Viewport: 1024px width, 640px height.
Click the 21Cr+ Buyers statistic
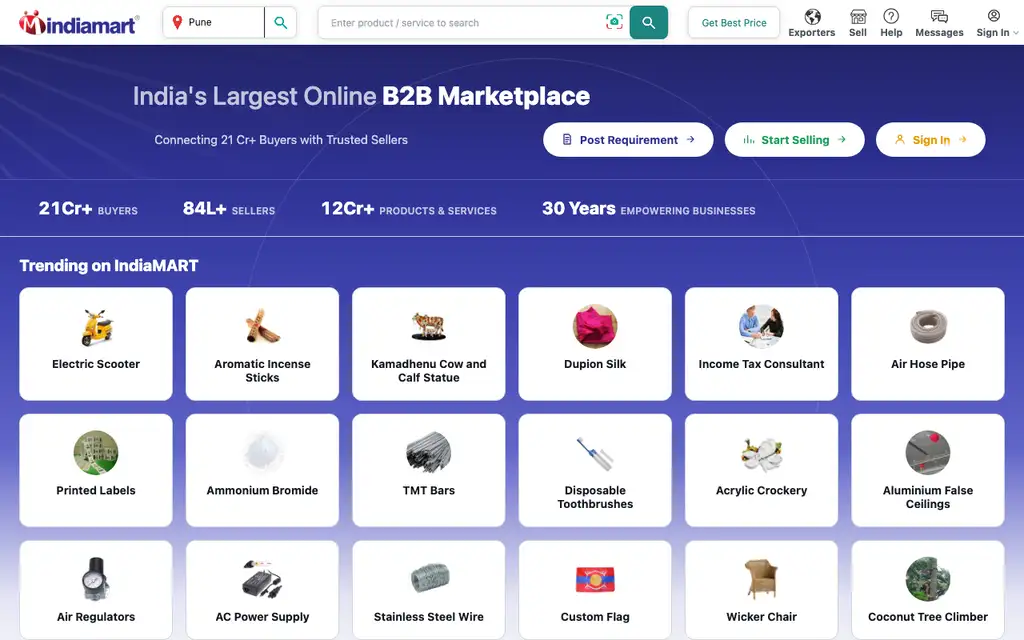point(88,209)
